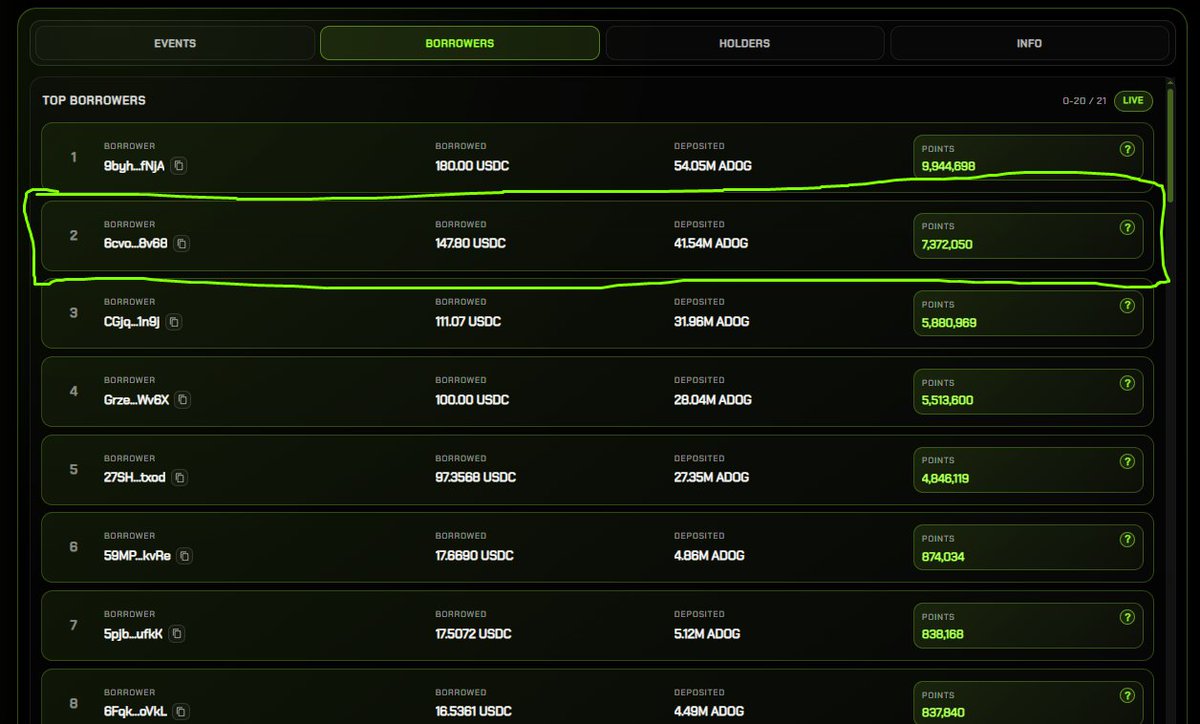Click deposited value 31.96M ADOG
Image resolution: width=1200 pixels, height=724 pixels.
point(712,322)
